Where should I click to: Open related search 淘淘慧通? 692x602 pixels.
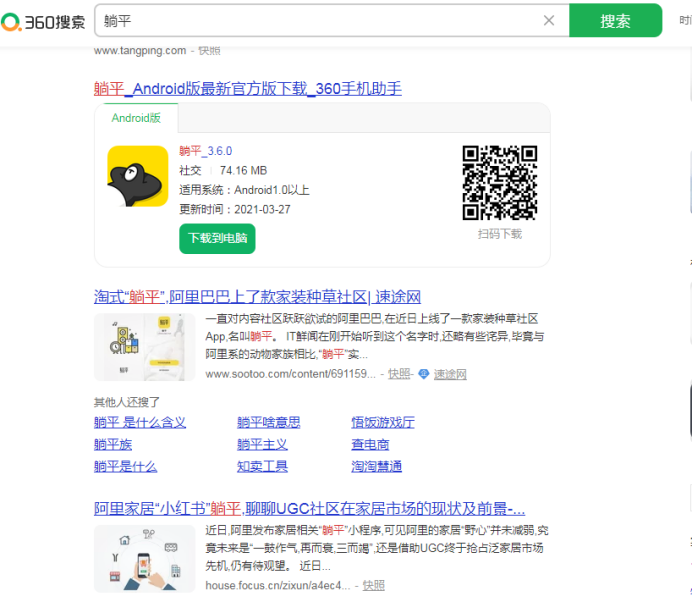click(376, 467)
